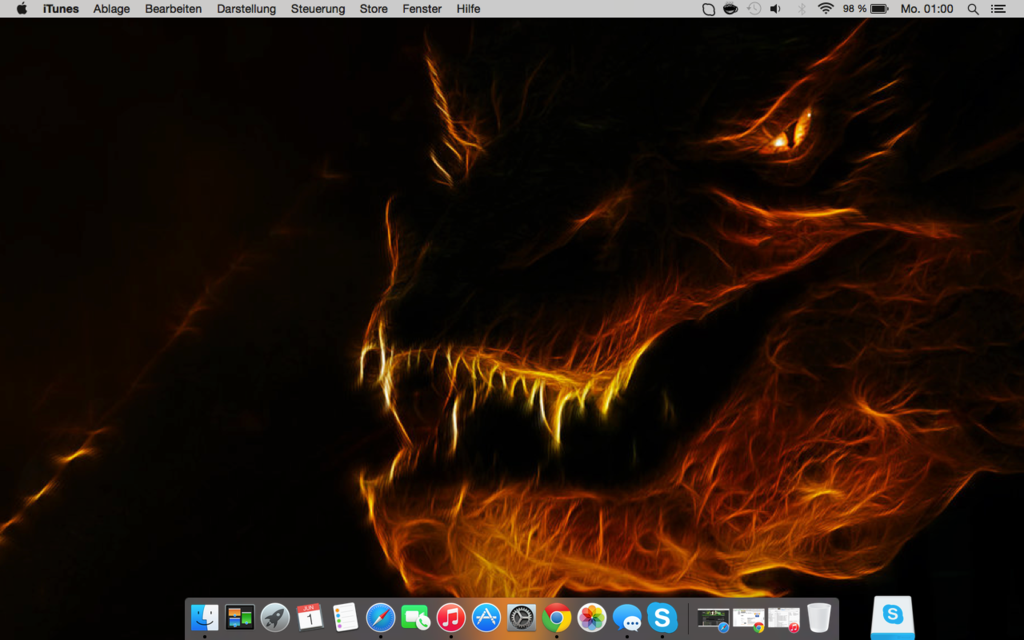The width and height of the screenshot is (1024, 640).
Task: Open Spotlight search magnifier
Action: (973, 9)
